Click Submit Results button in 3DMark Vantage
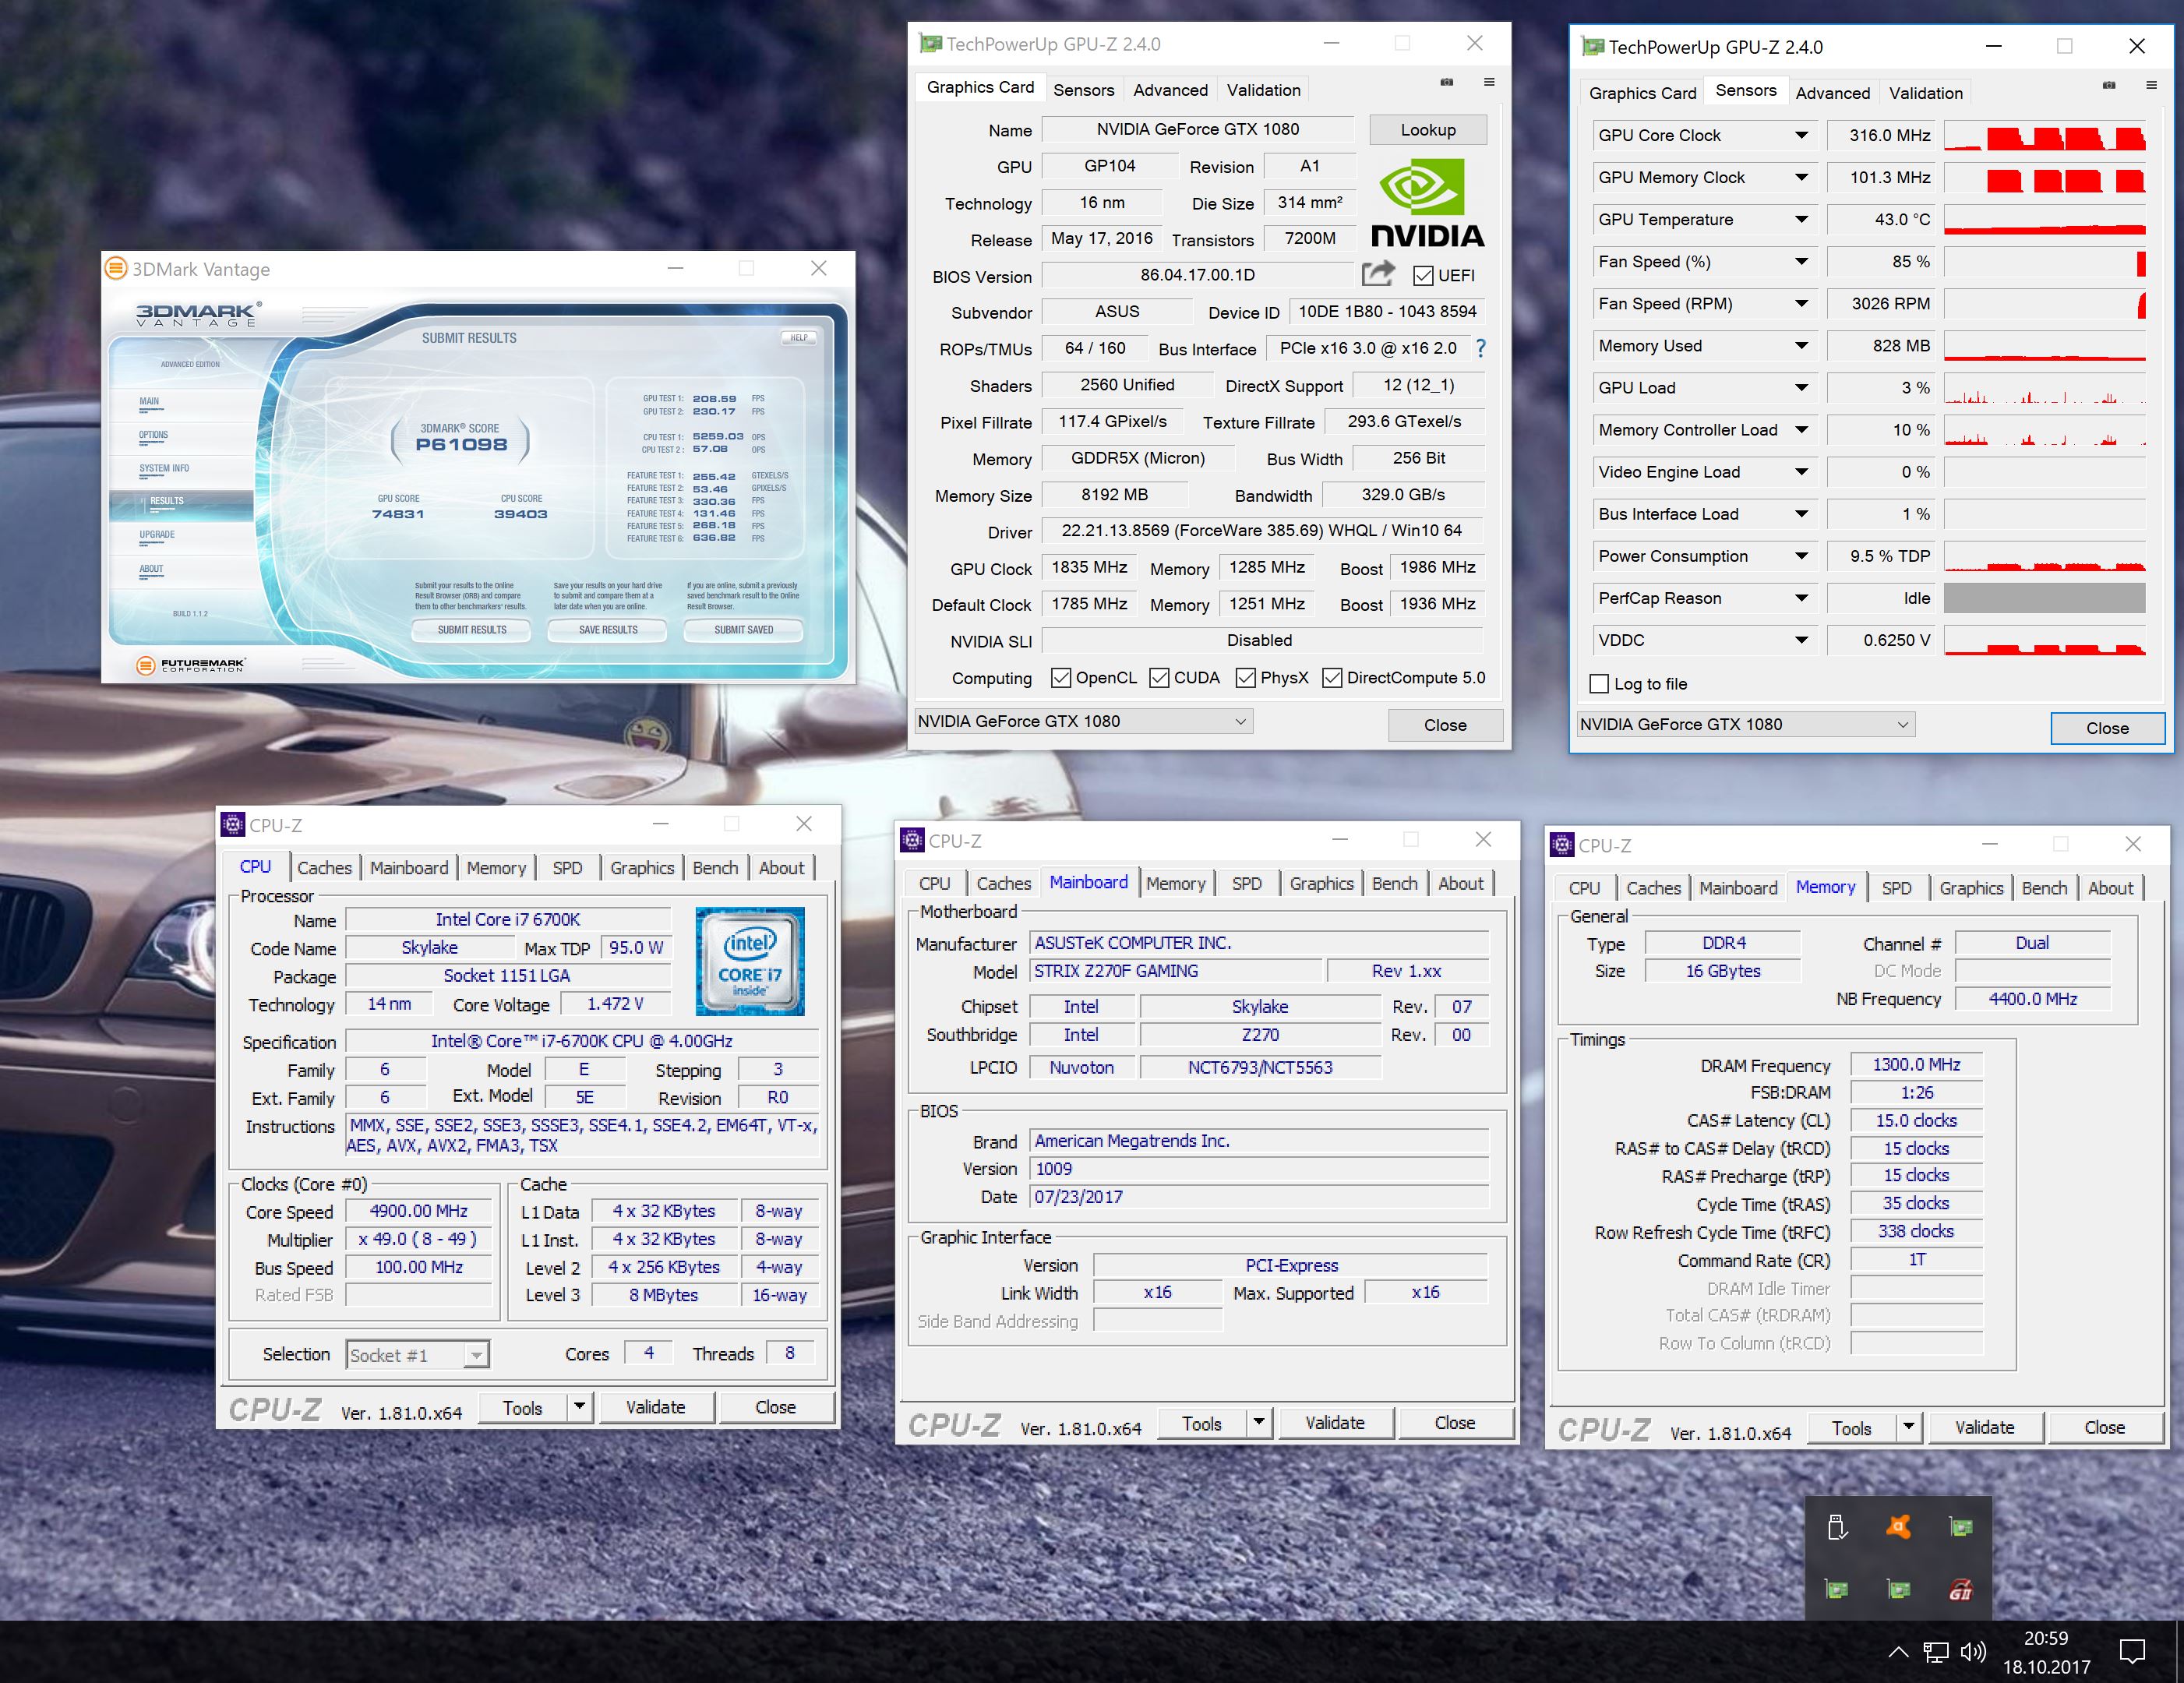This screenshot has height=1683, width=2184. [472, 629]
